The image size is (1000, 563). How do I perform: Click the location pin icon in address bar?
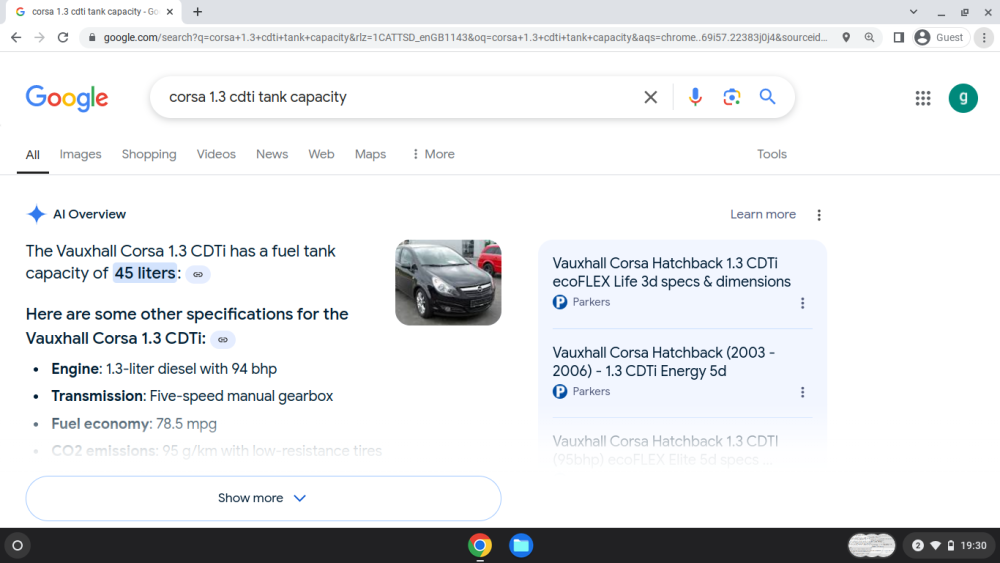point(846,38)
